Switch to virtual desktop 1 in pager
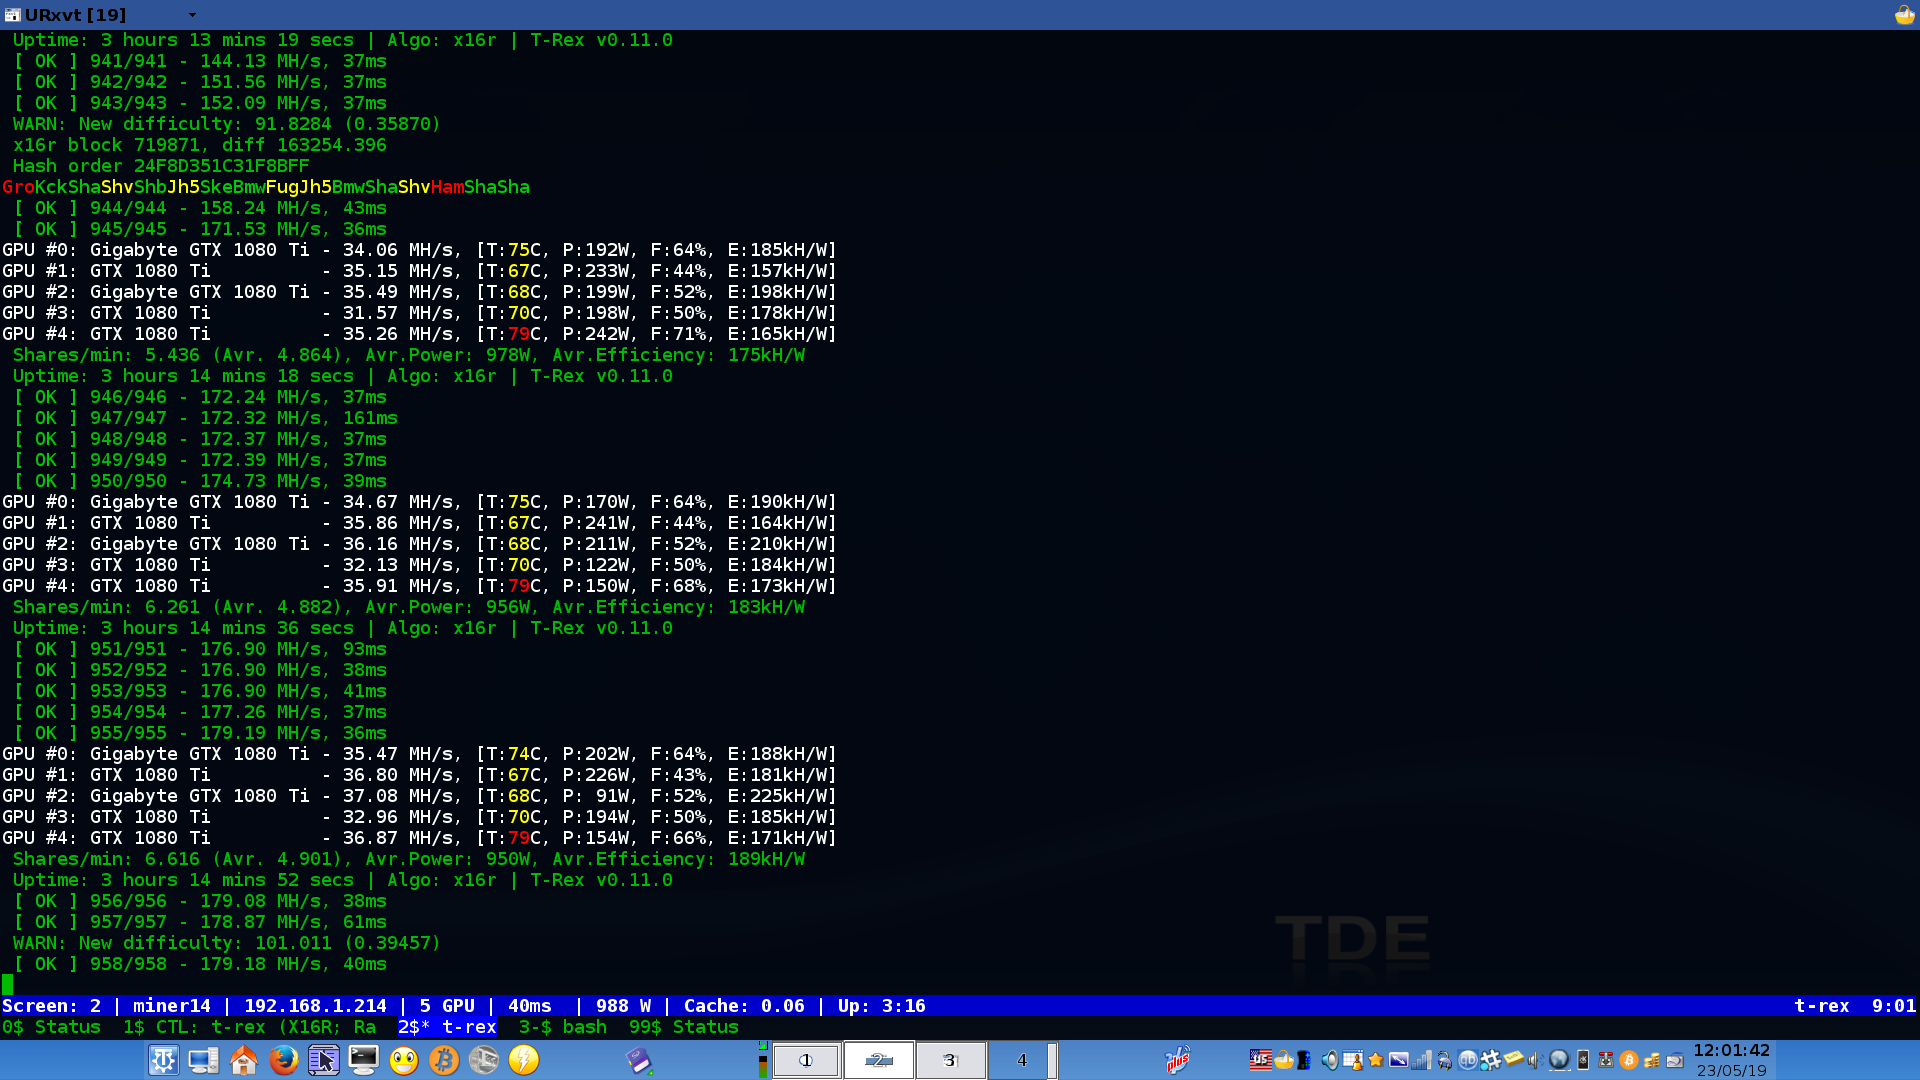The height and width of the screenshot is (1080, 1920). [806, 1060]
